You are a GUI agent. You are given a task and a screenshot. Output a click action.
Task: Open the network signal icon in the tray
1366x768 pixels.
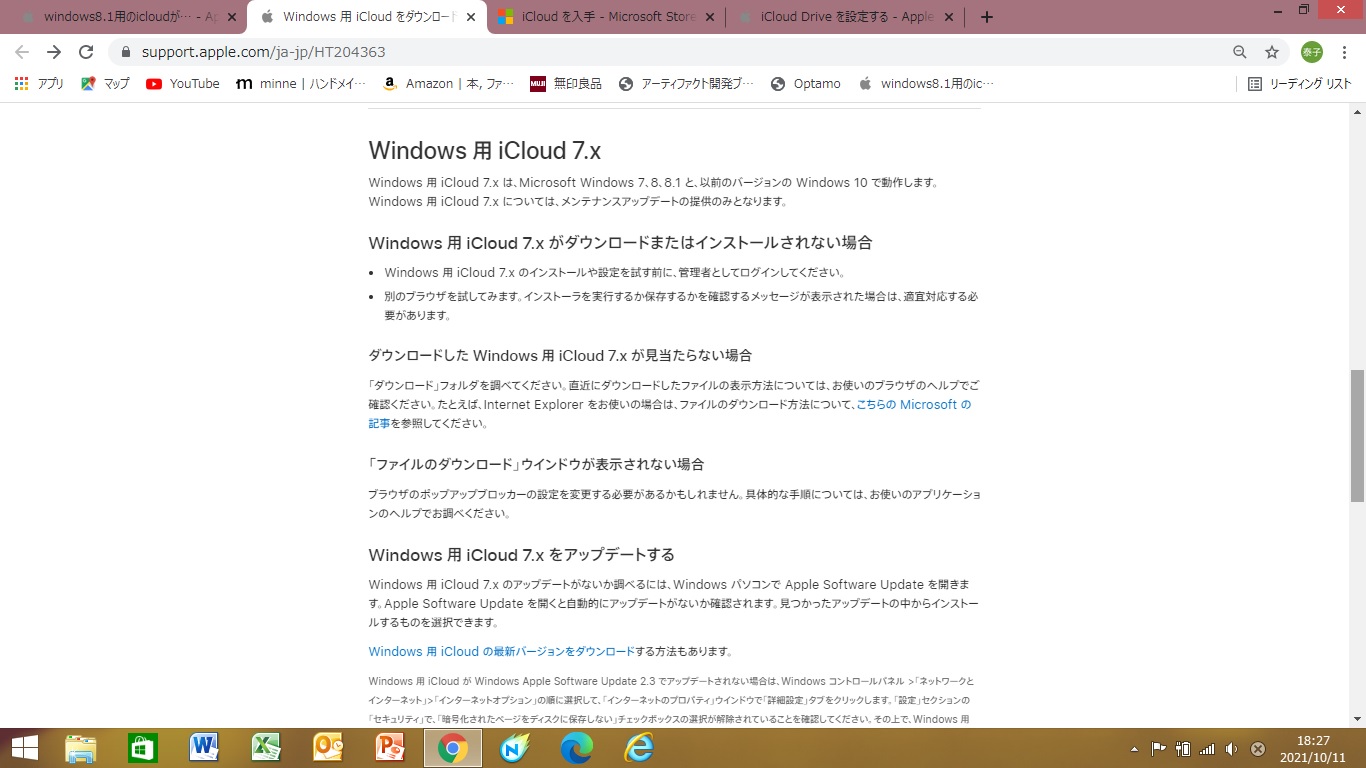click(1207, 748)
